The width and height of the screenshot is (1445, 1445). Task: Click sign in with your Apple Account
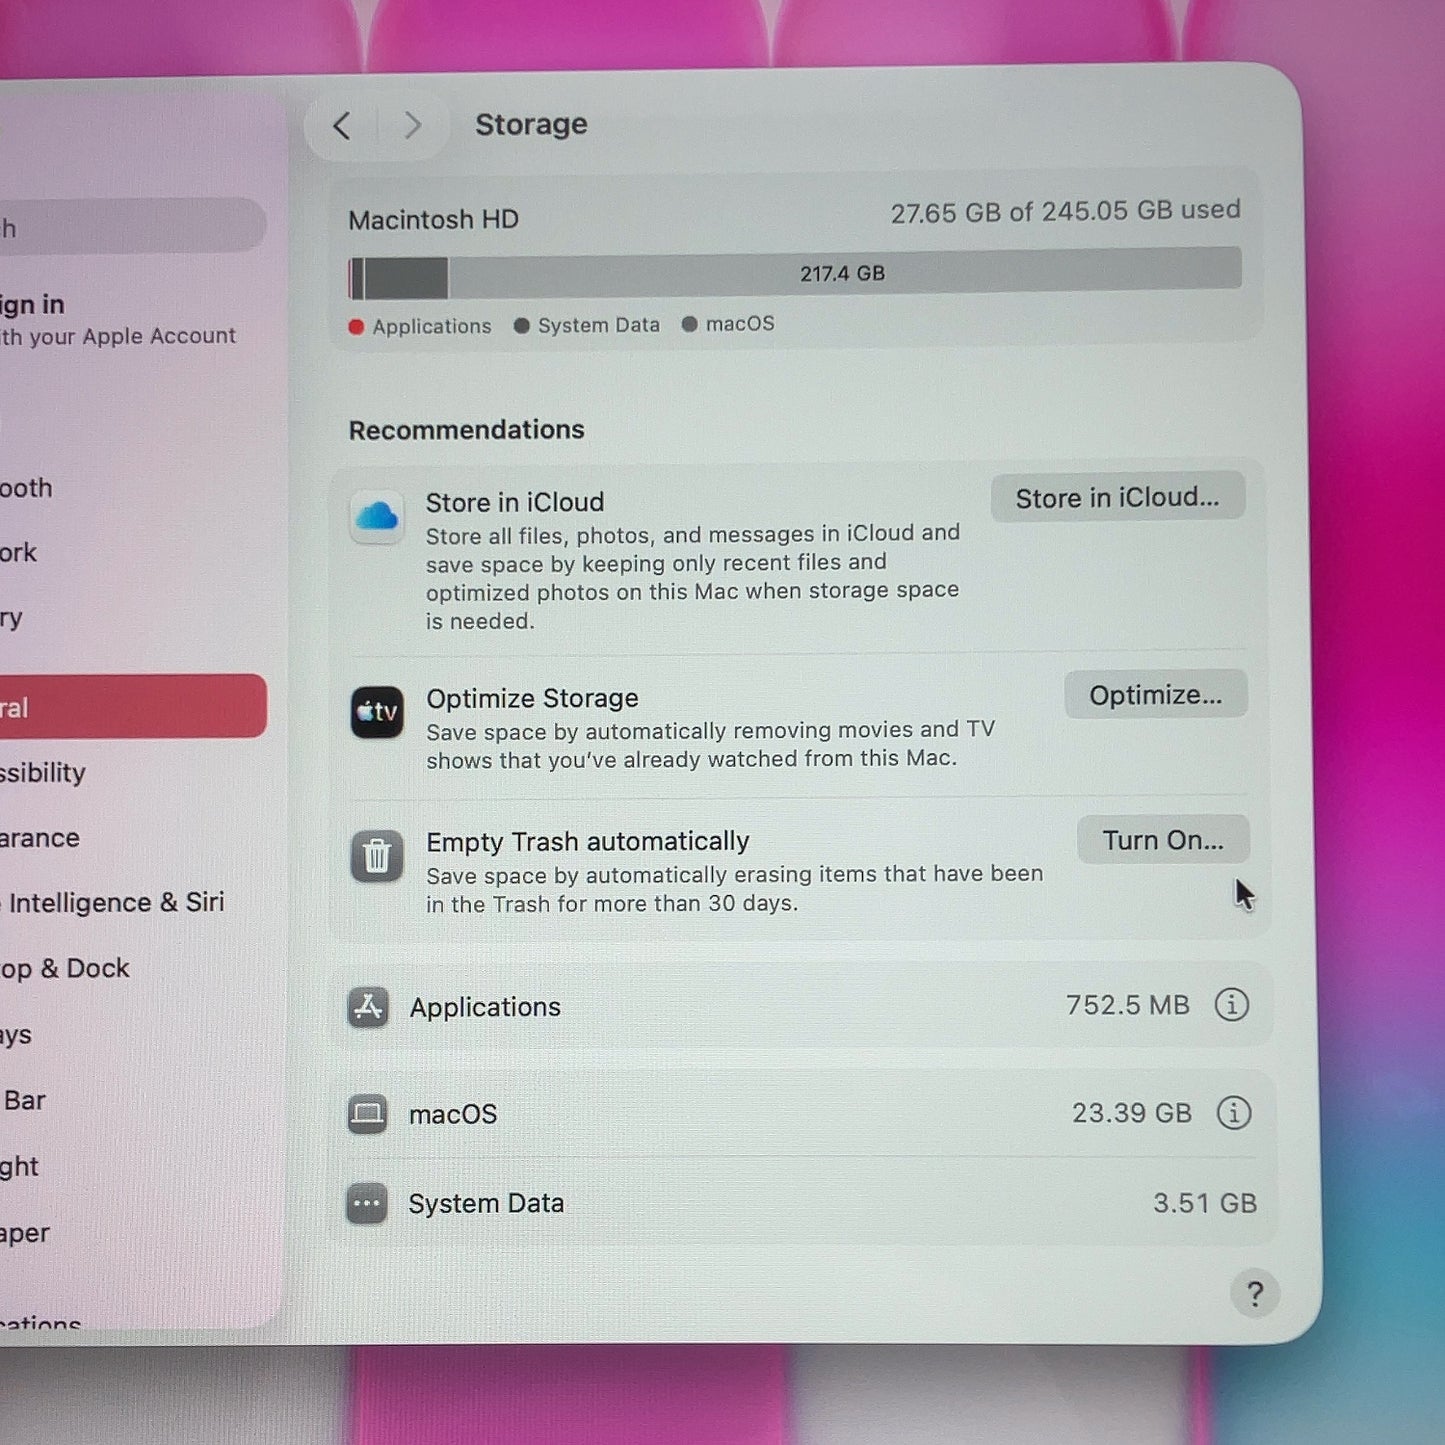(x=118, y=320)
